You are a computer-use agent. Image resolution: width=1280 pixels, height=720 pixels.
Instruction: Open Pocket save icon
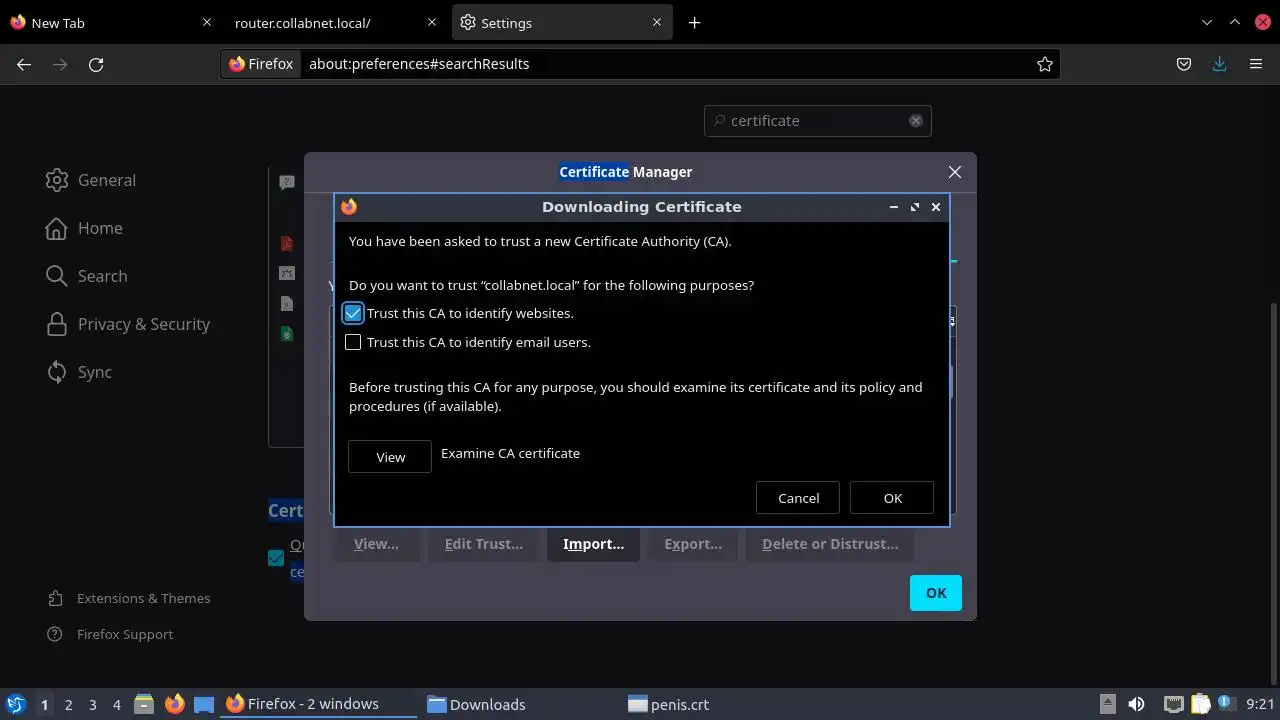pyautogui.click(x=1184, y=64)
